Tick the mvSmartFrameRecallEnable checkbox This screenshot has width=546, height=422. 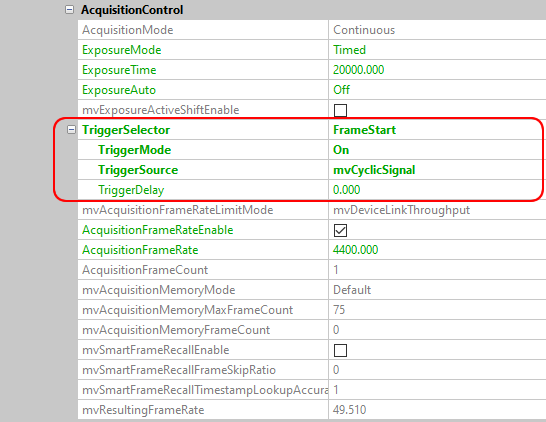tap(340, 350)
